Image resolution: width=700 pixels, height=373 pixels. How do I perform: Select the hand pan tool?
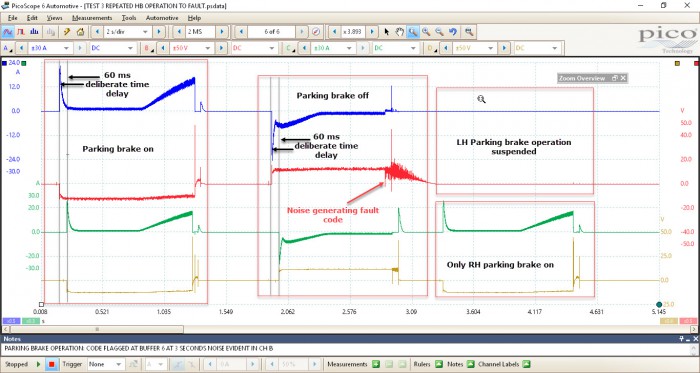pos(400,32)
